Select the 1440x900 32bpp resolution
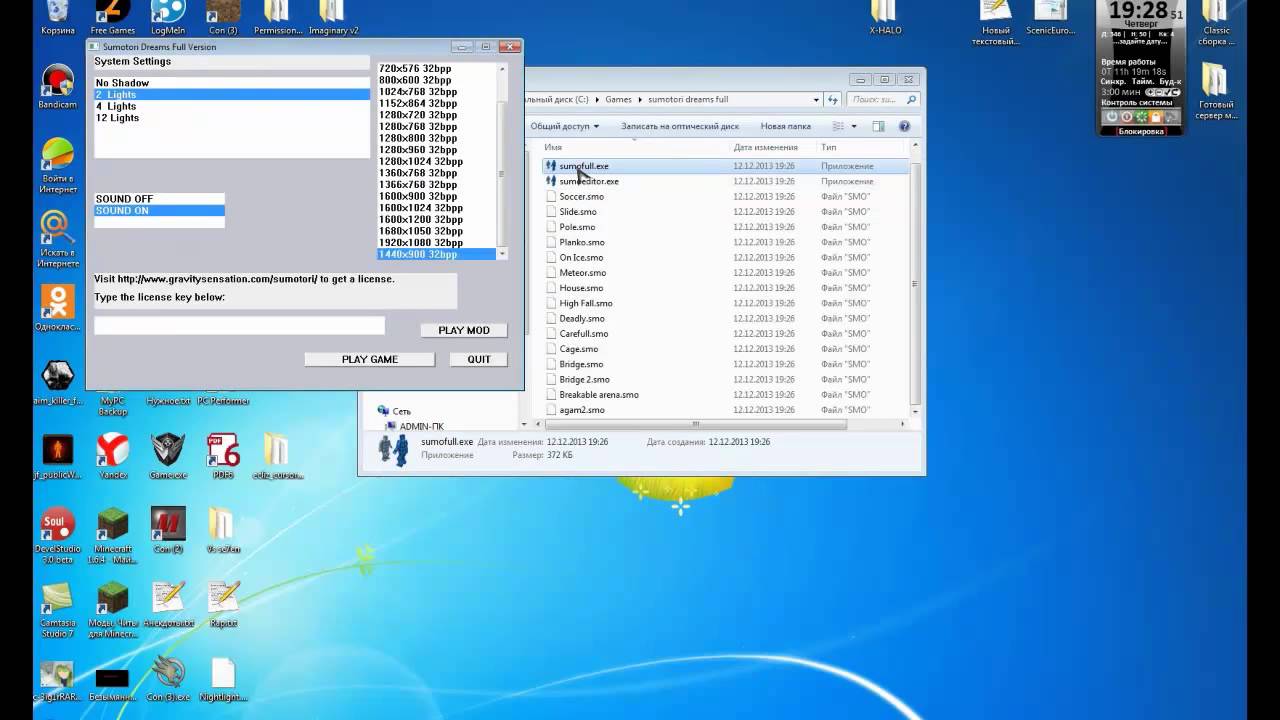 point(436,254)
